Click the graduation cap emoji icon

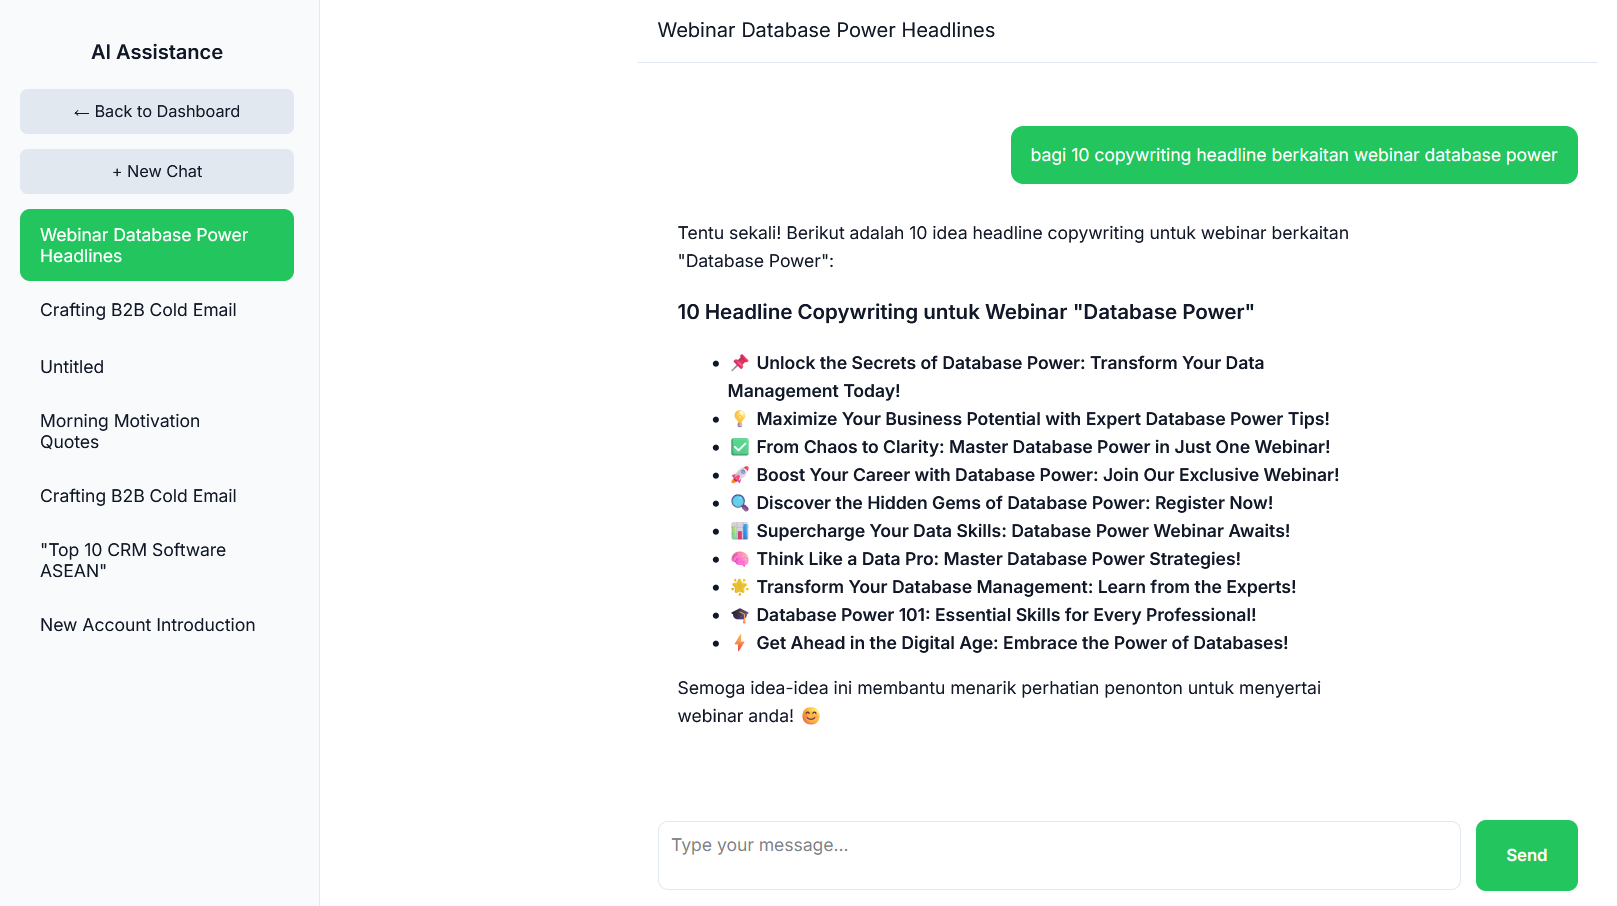pyautogui.click(x=740, y=615)
